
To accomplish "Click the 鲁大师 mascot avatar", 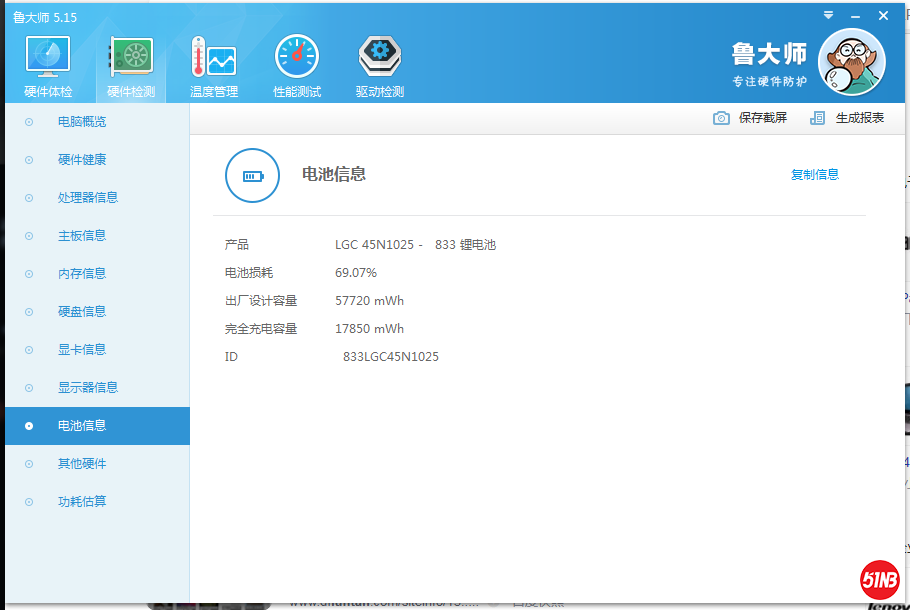I will pos(851,61).
